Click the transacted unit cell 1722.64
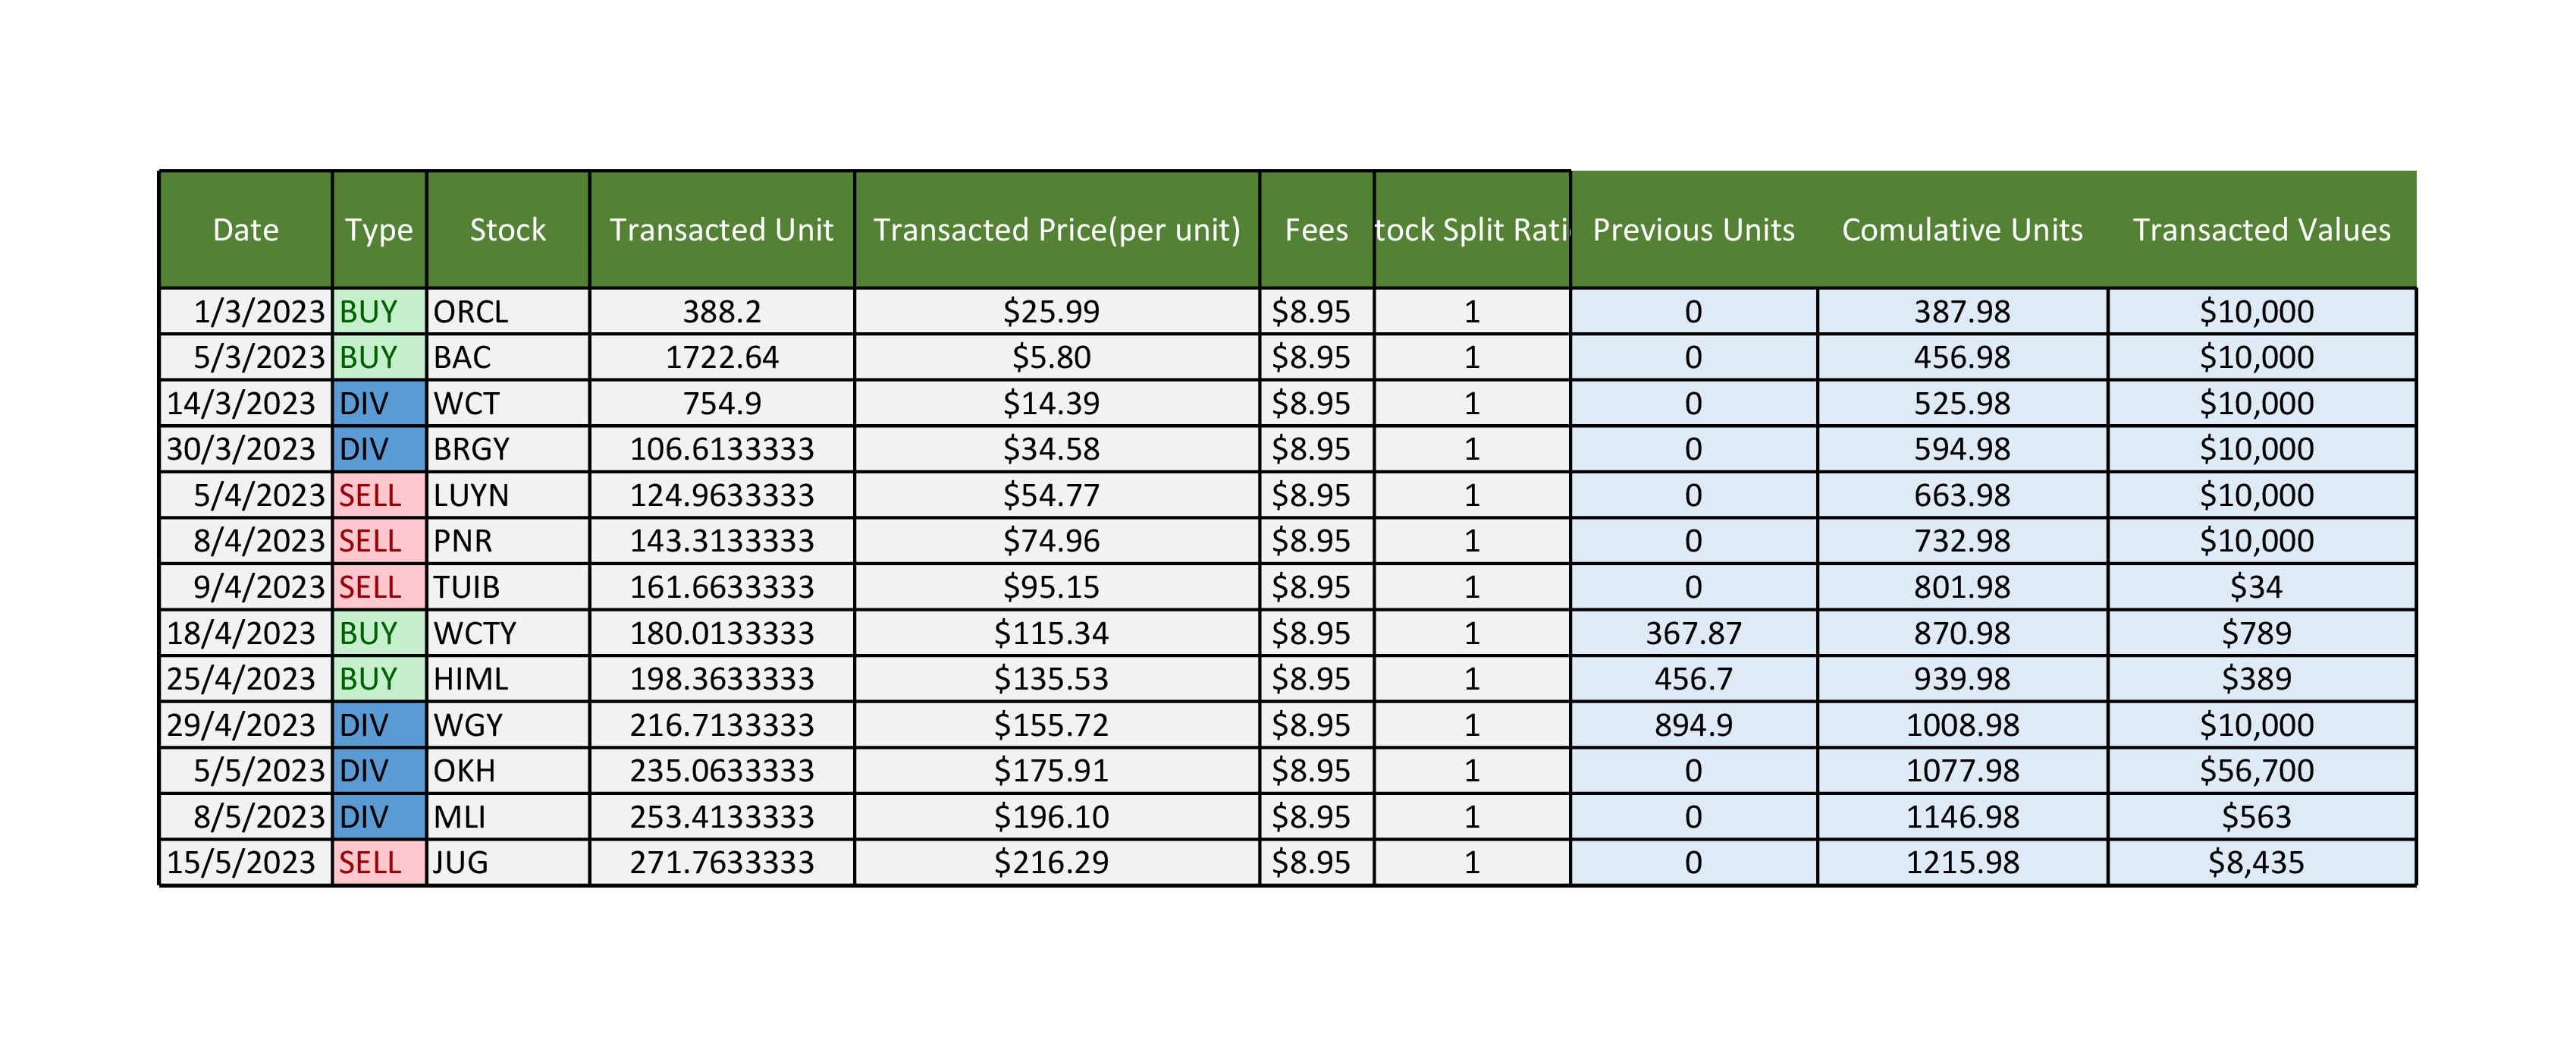 point(721,357)
